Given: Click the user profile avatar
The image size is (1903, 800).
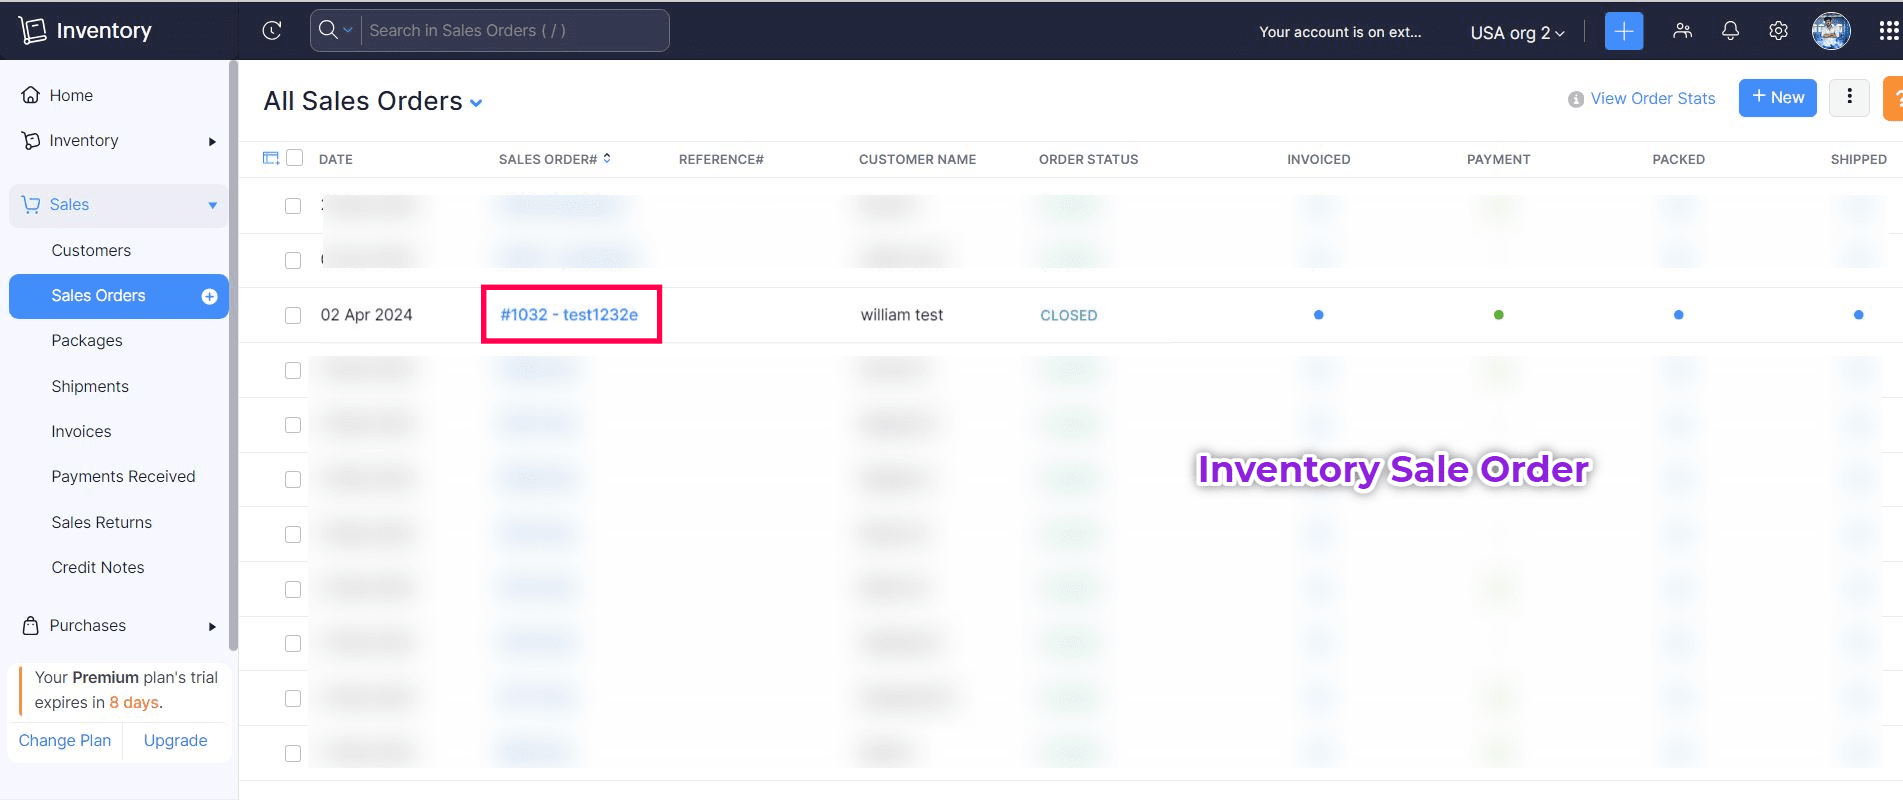Looking at the screenshot, I should tap(1830, 31).
